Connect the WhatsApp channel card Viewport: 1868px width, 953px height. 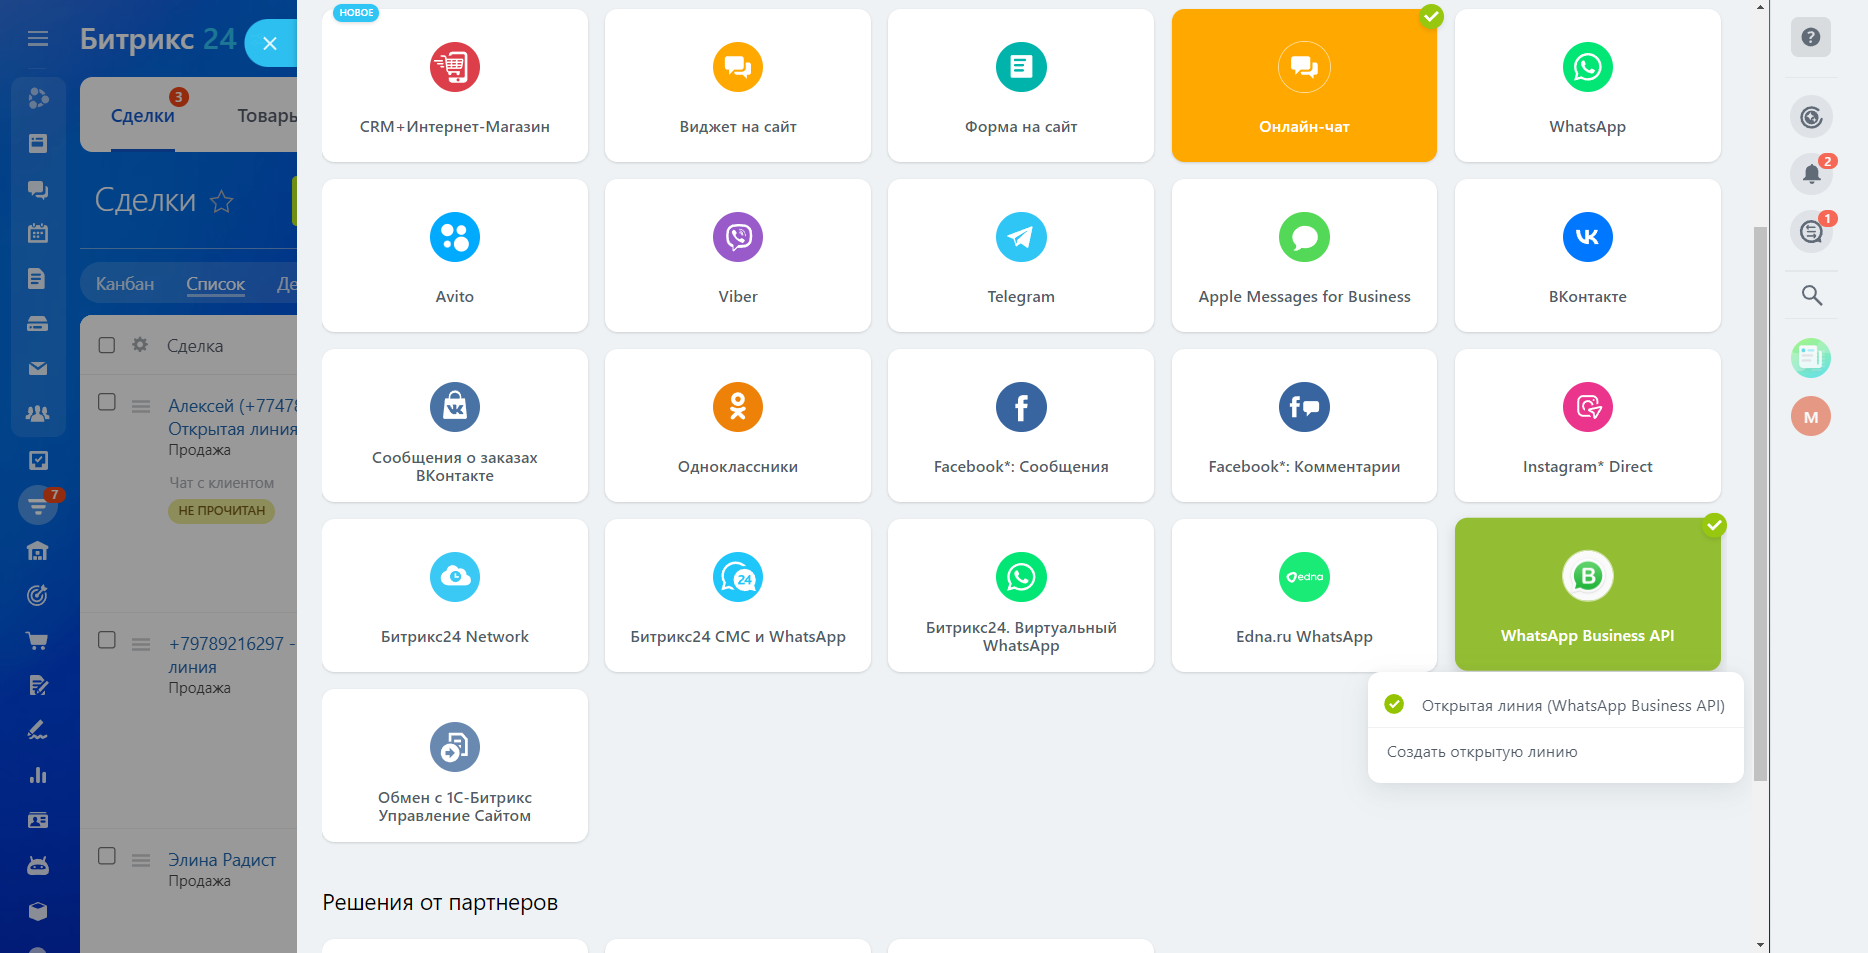[1588, 85]
